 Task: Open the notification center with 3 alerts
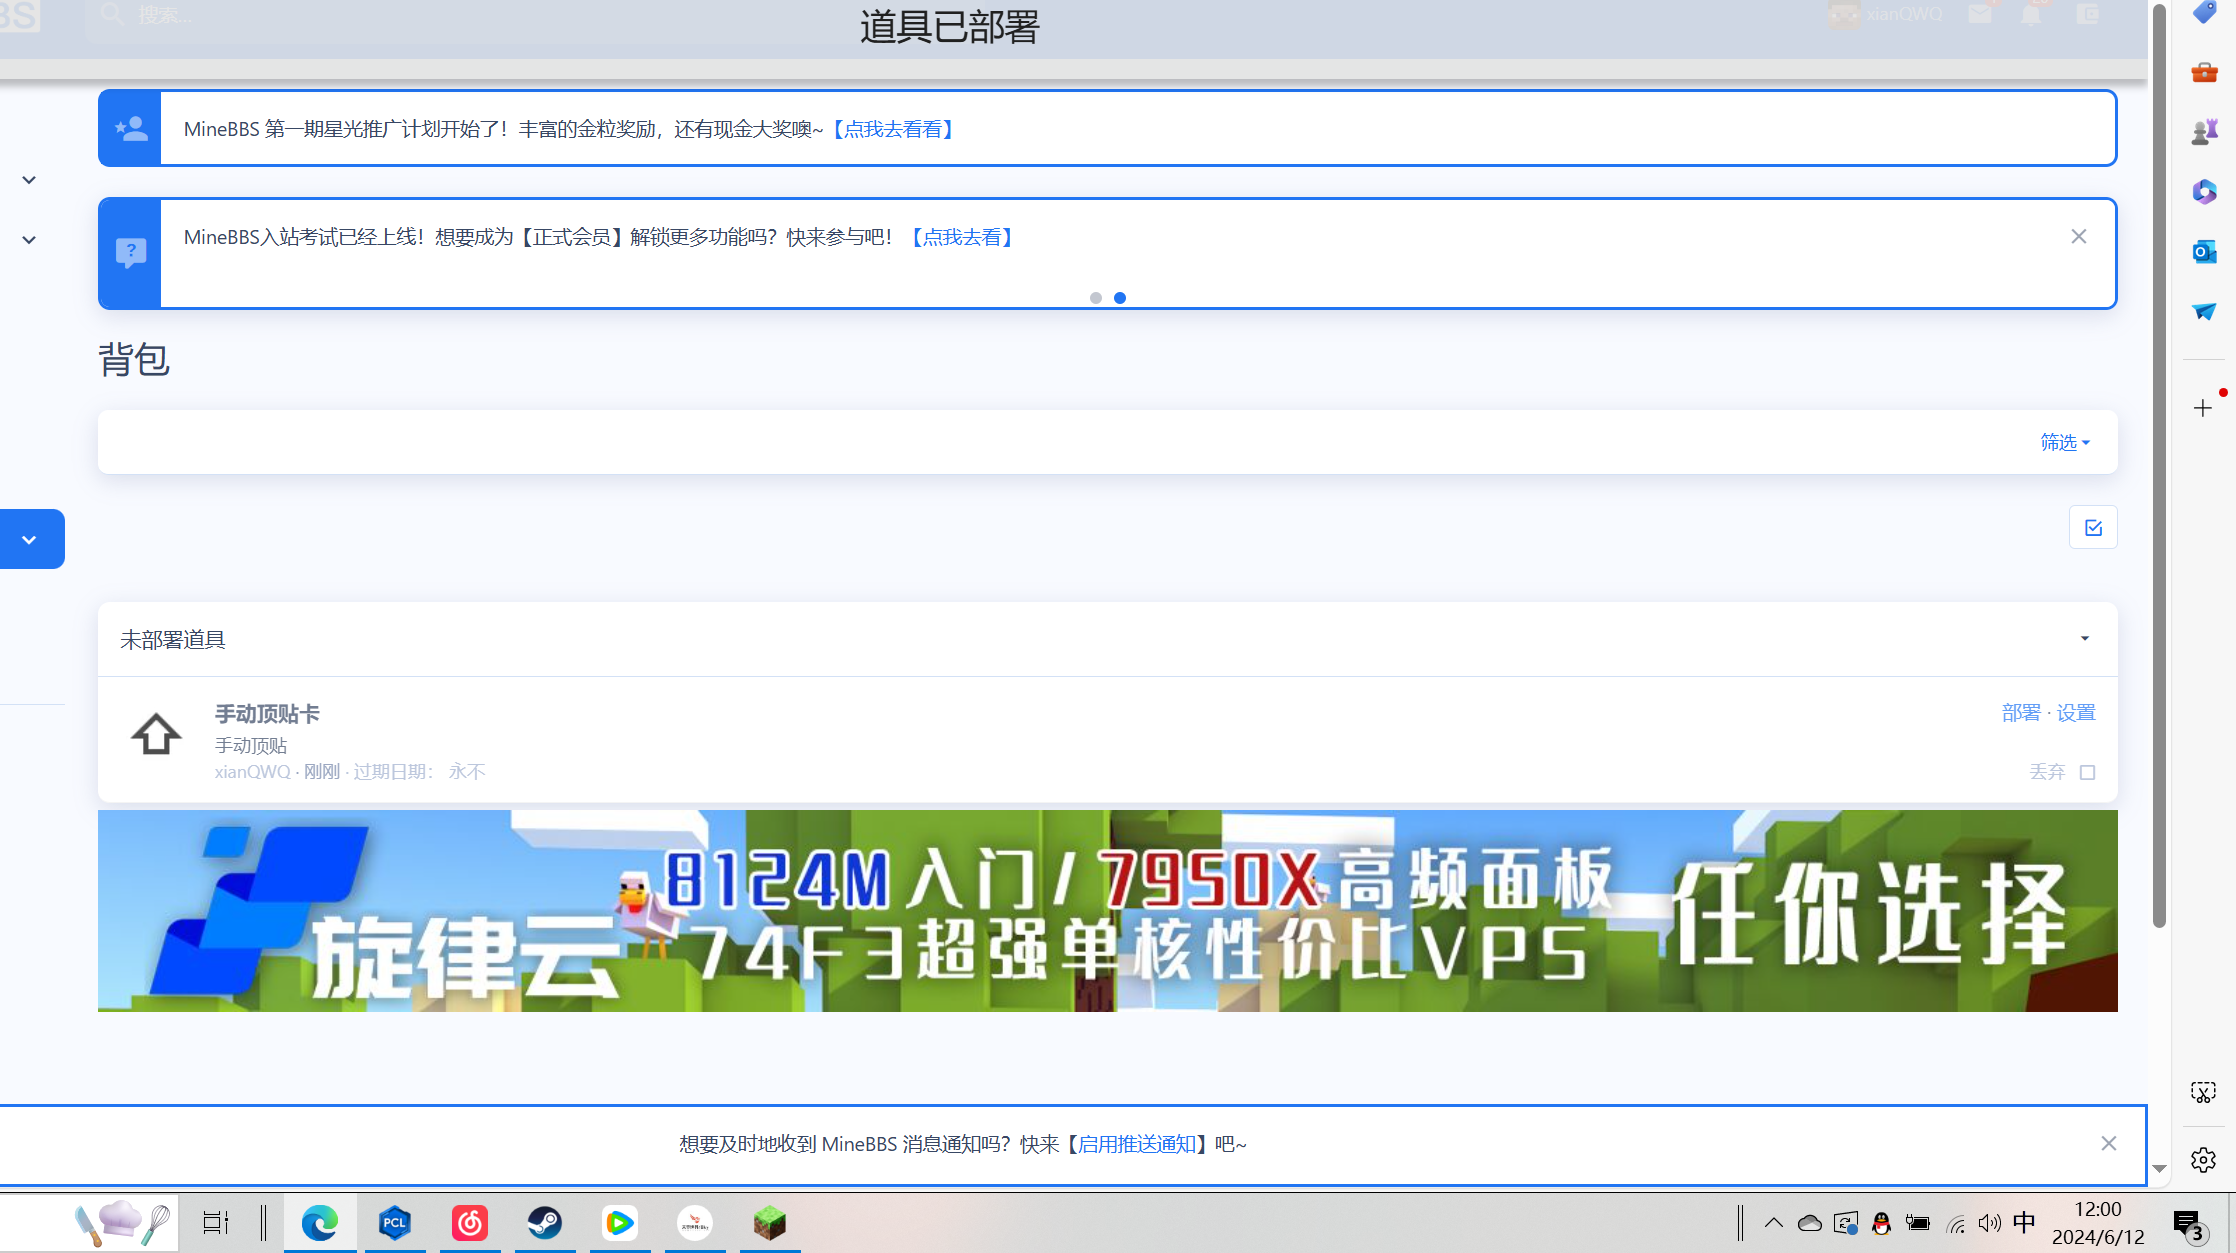click(x=2190, y=1224)
